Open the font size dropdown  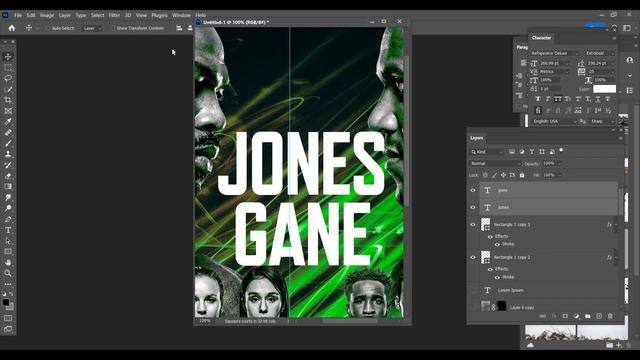pyautogui.click(x=567, y=64)
